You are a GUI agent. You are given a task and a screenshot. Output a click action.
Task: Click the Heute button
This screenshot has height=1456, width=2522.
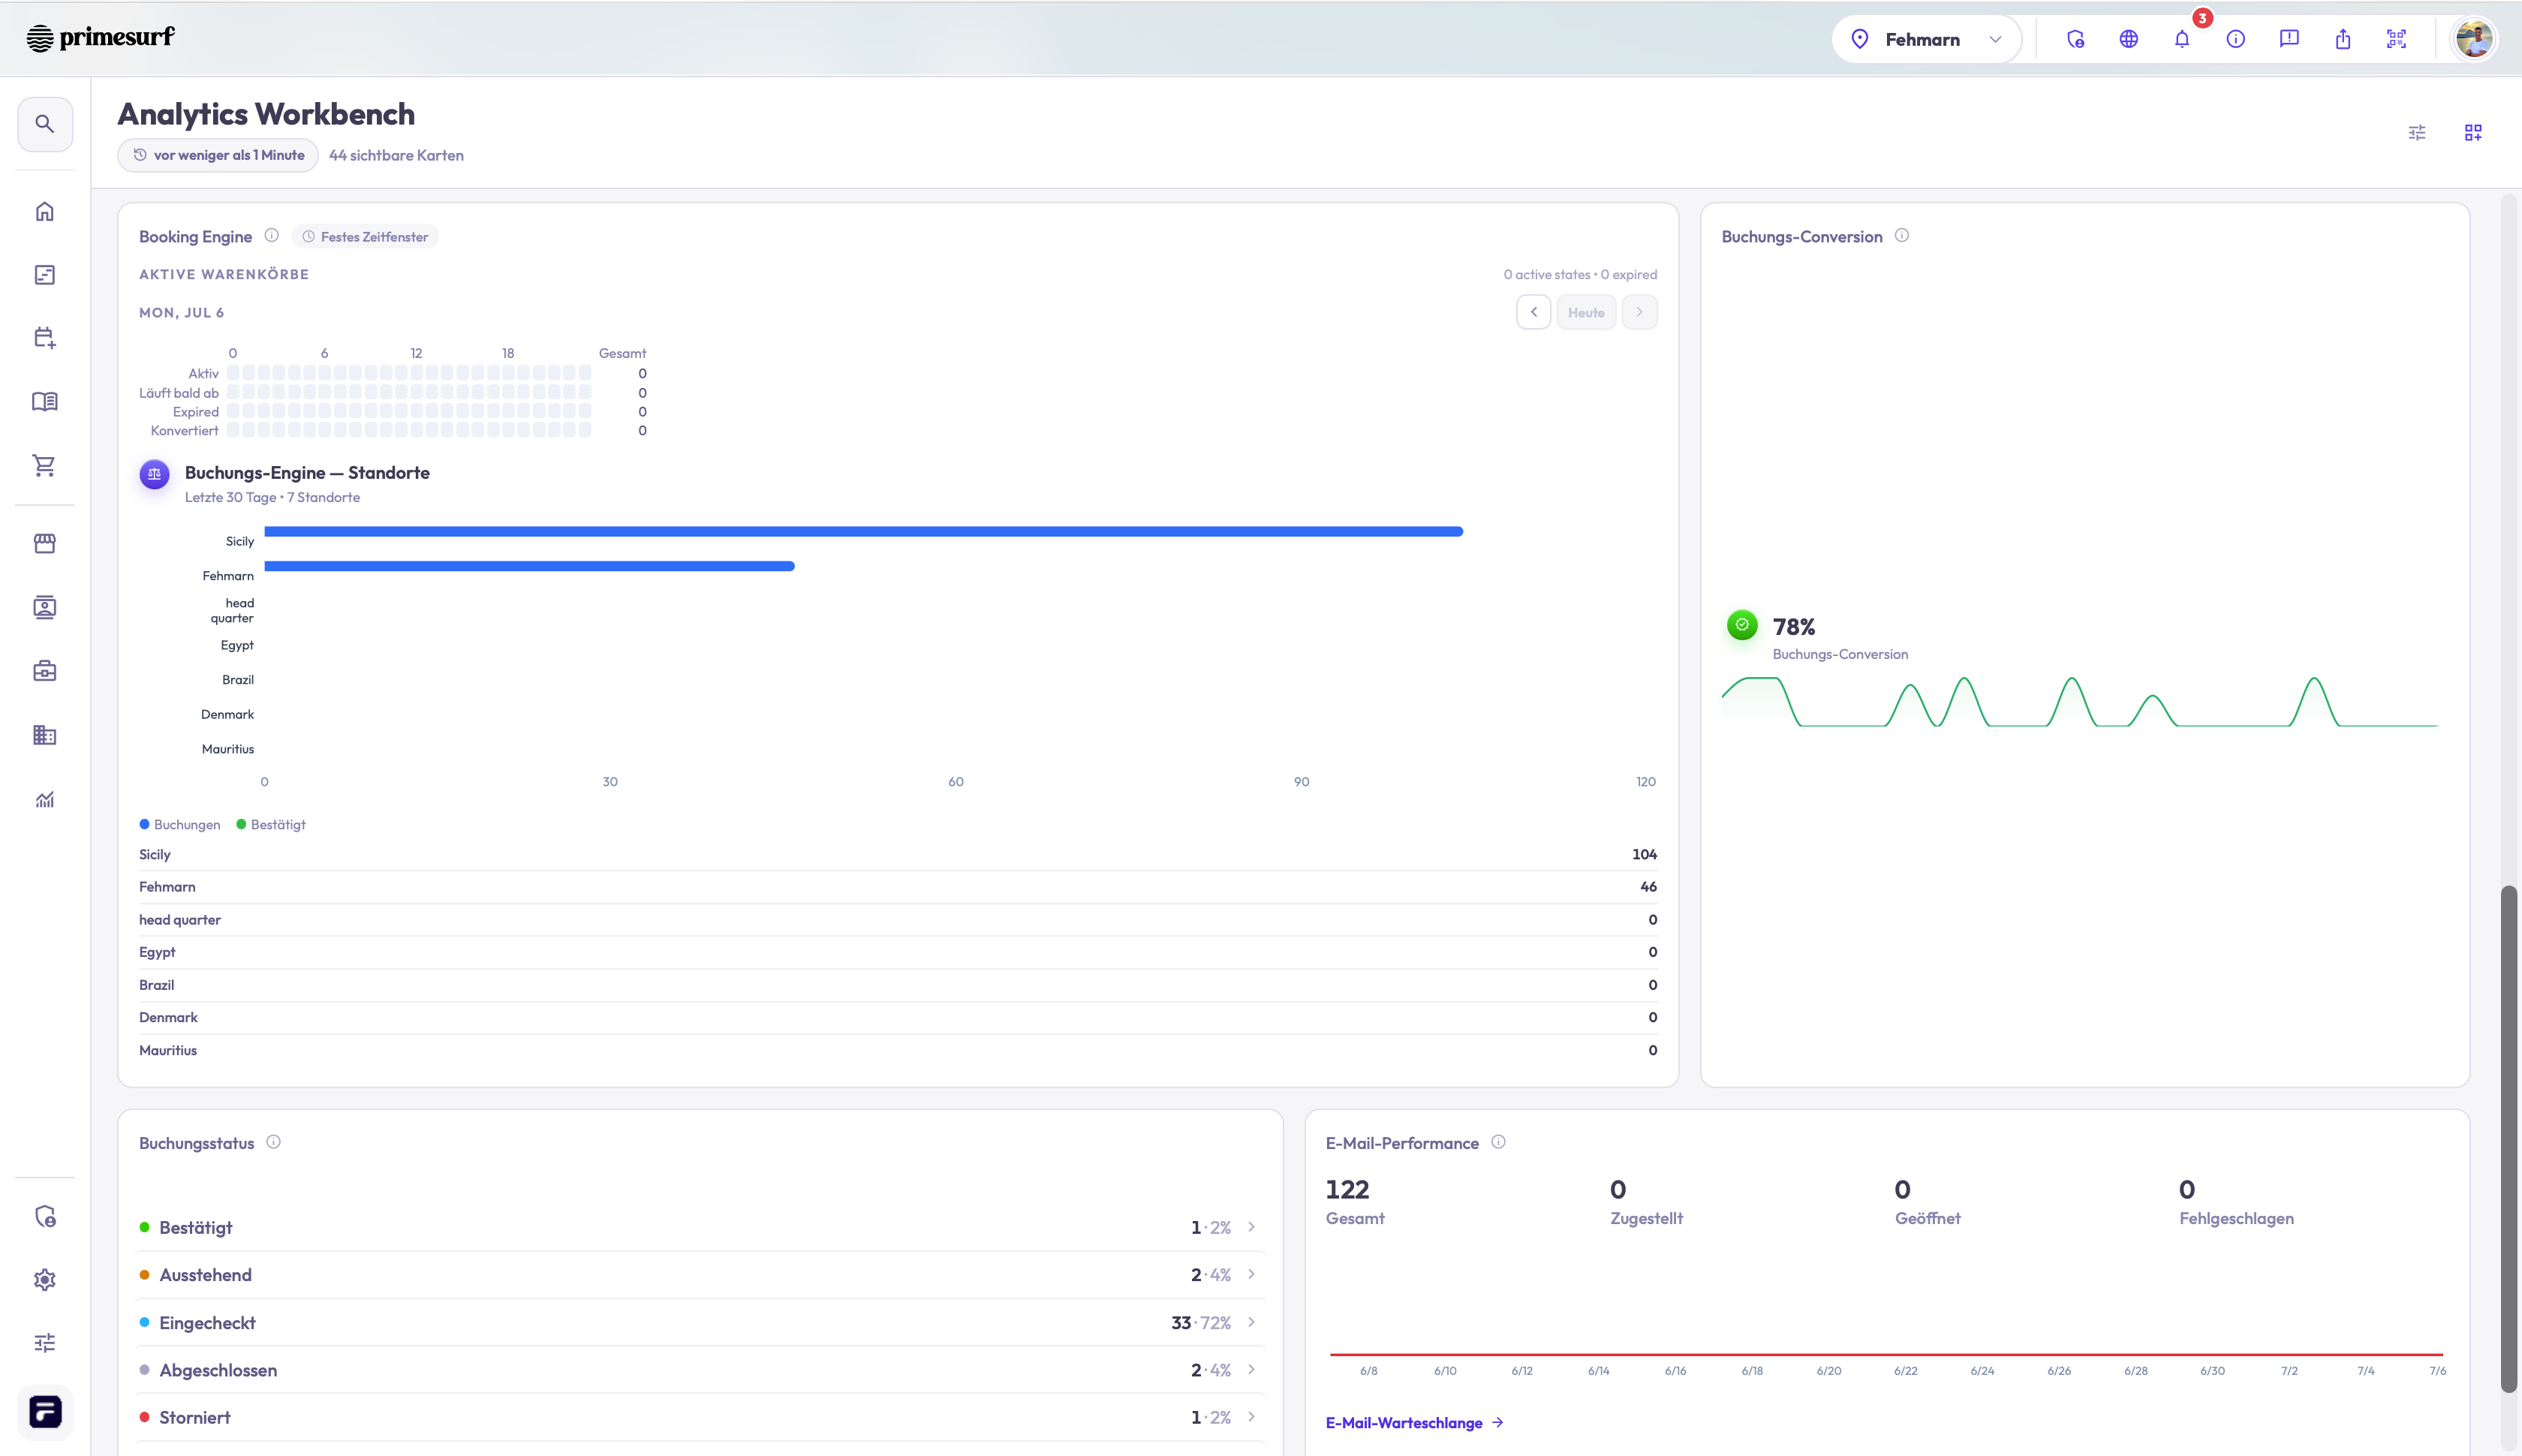tap(1586, 312)
